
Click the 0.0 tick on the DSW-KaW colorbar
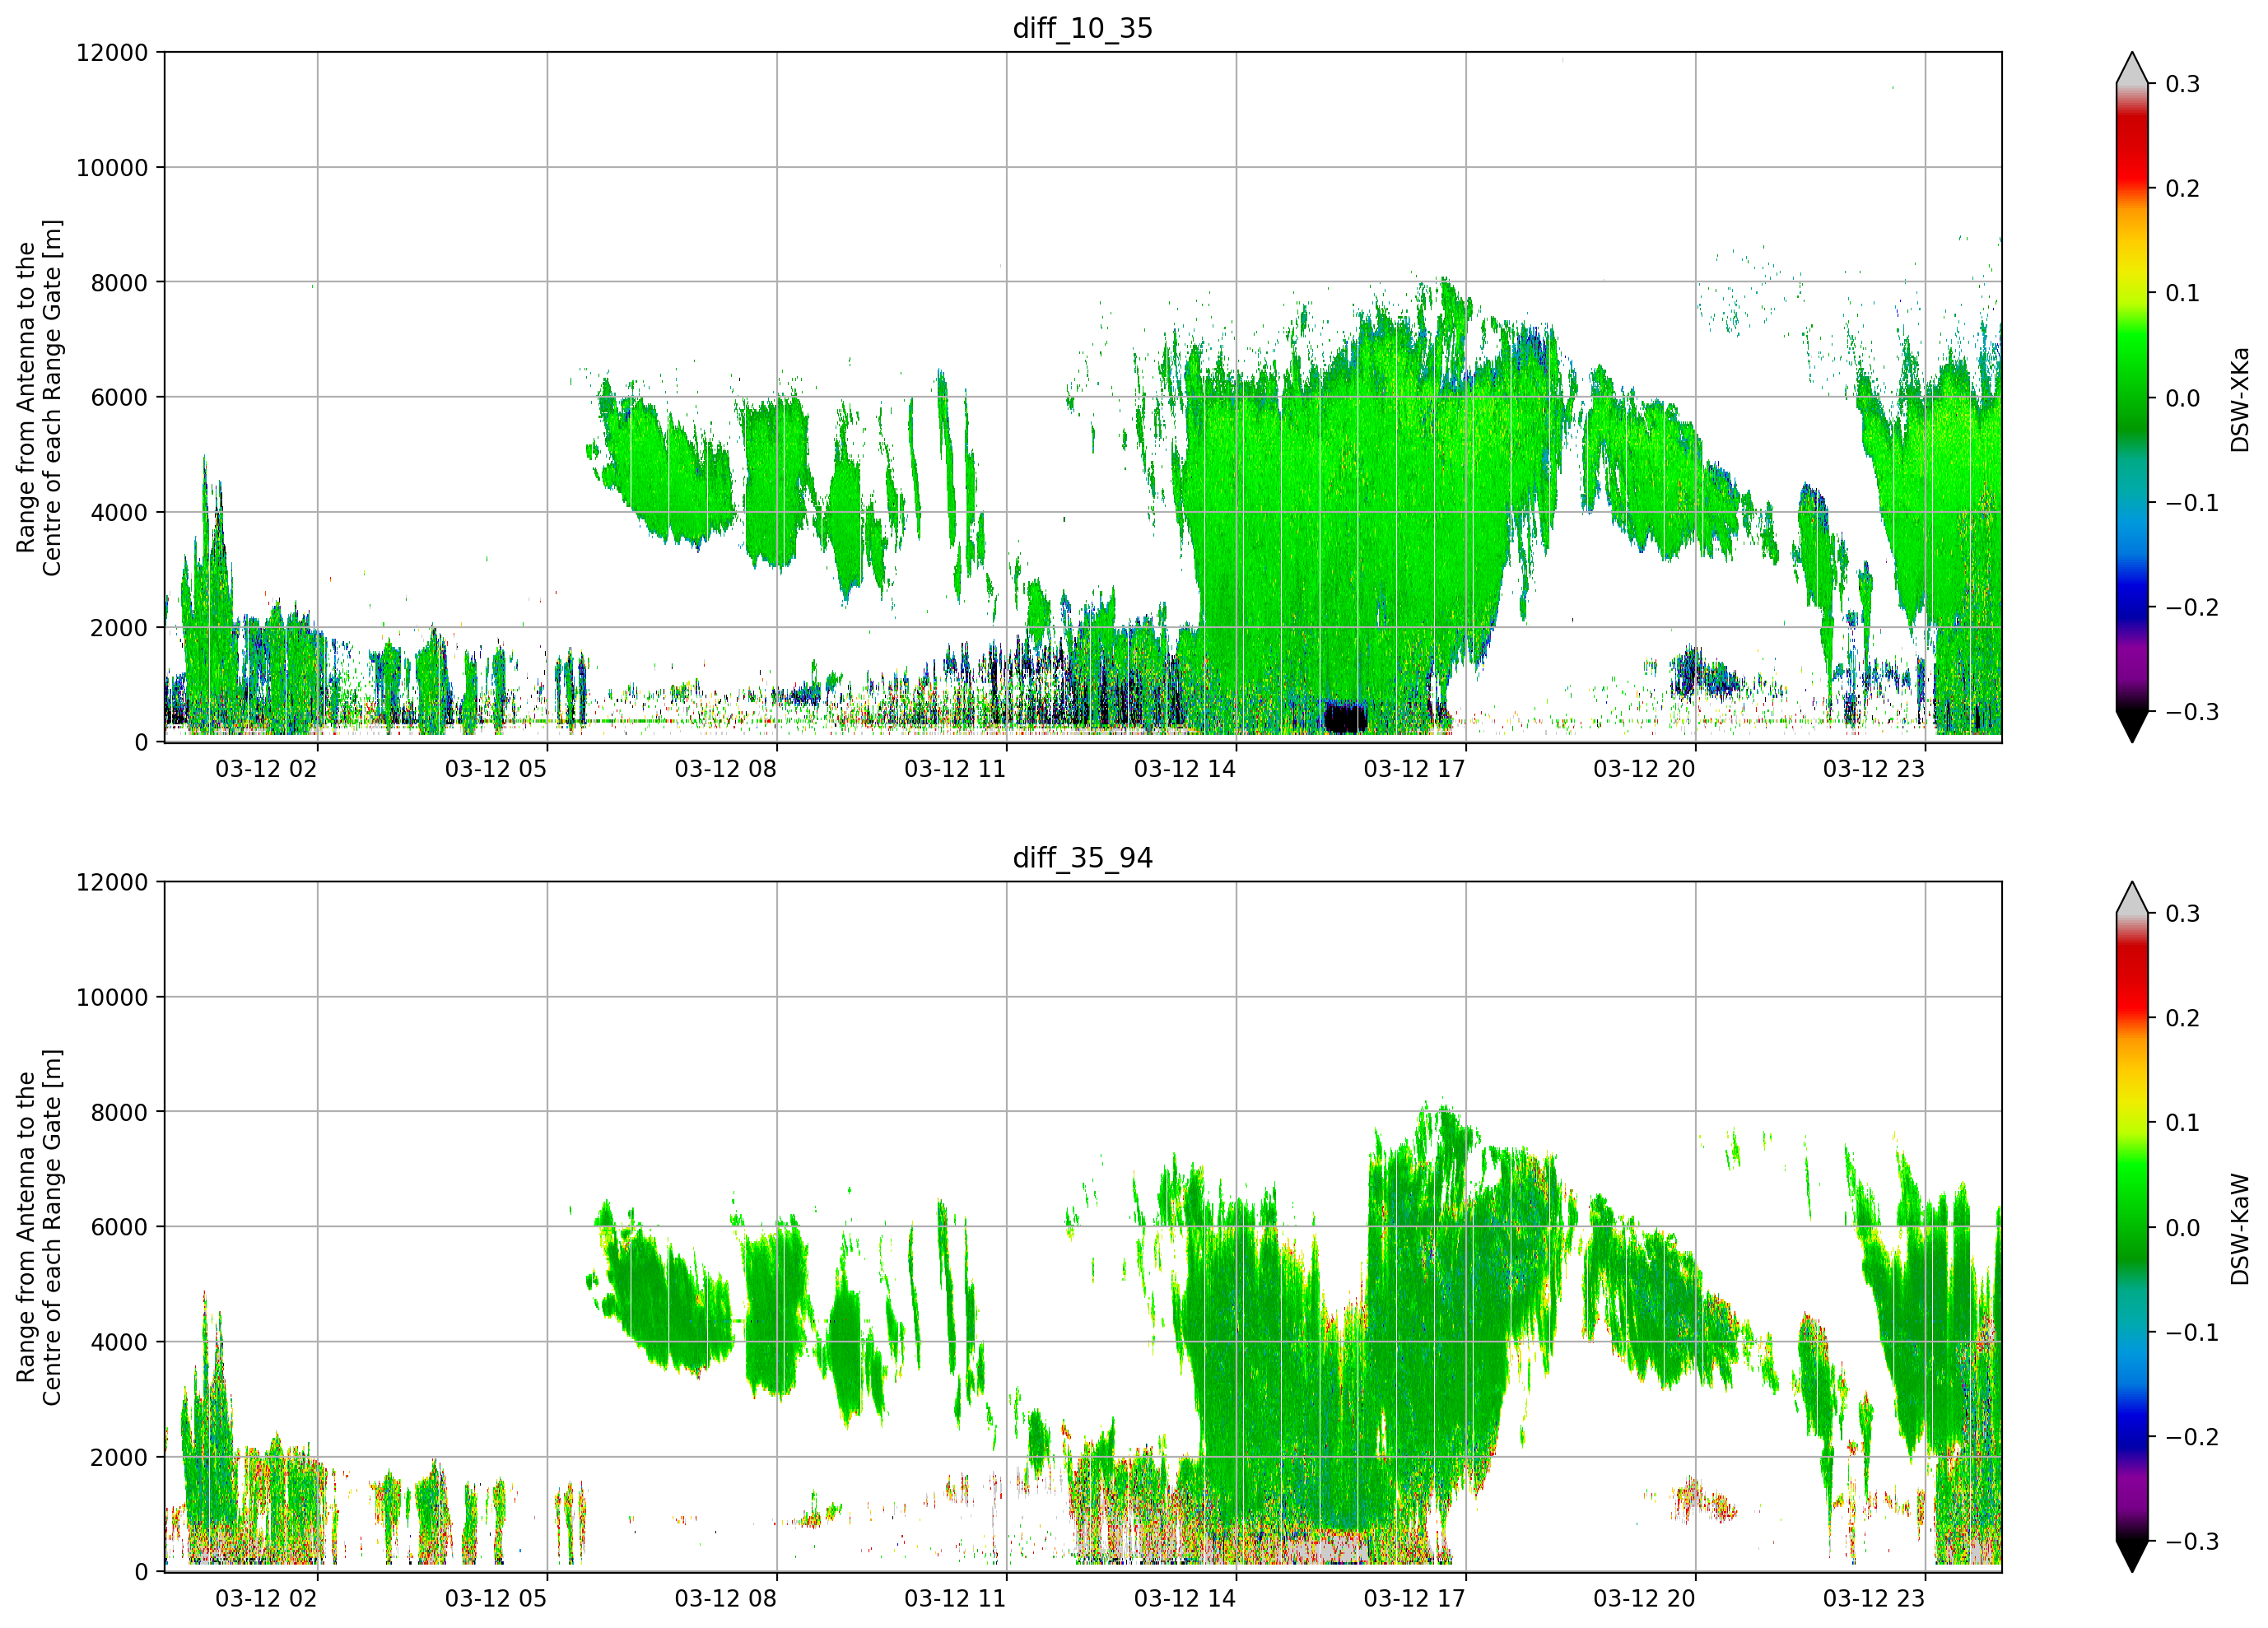2183,1229
